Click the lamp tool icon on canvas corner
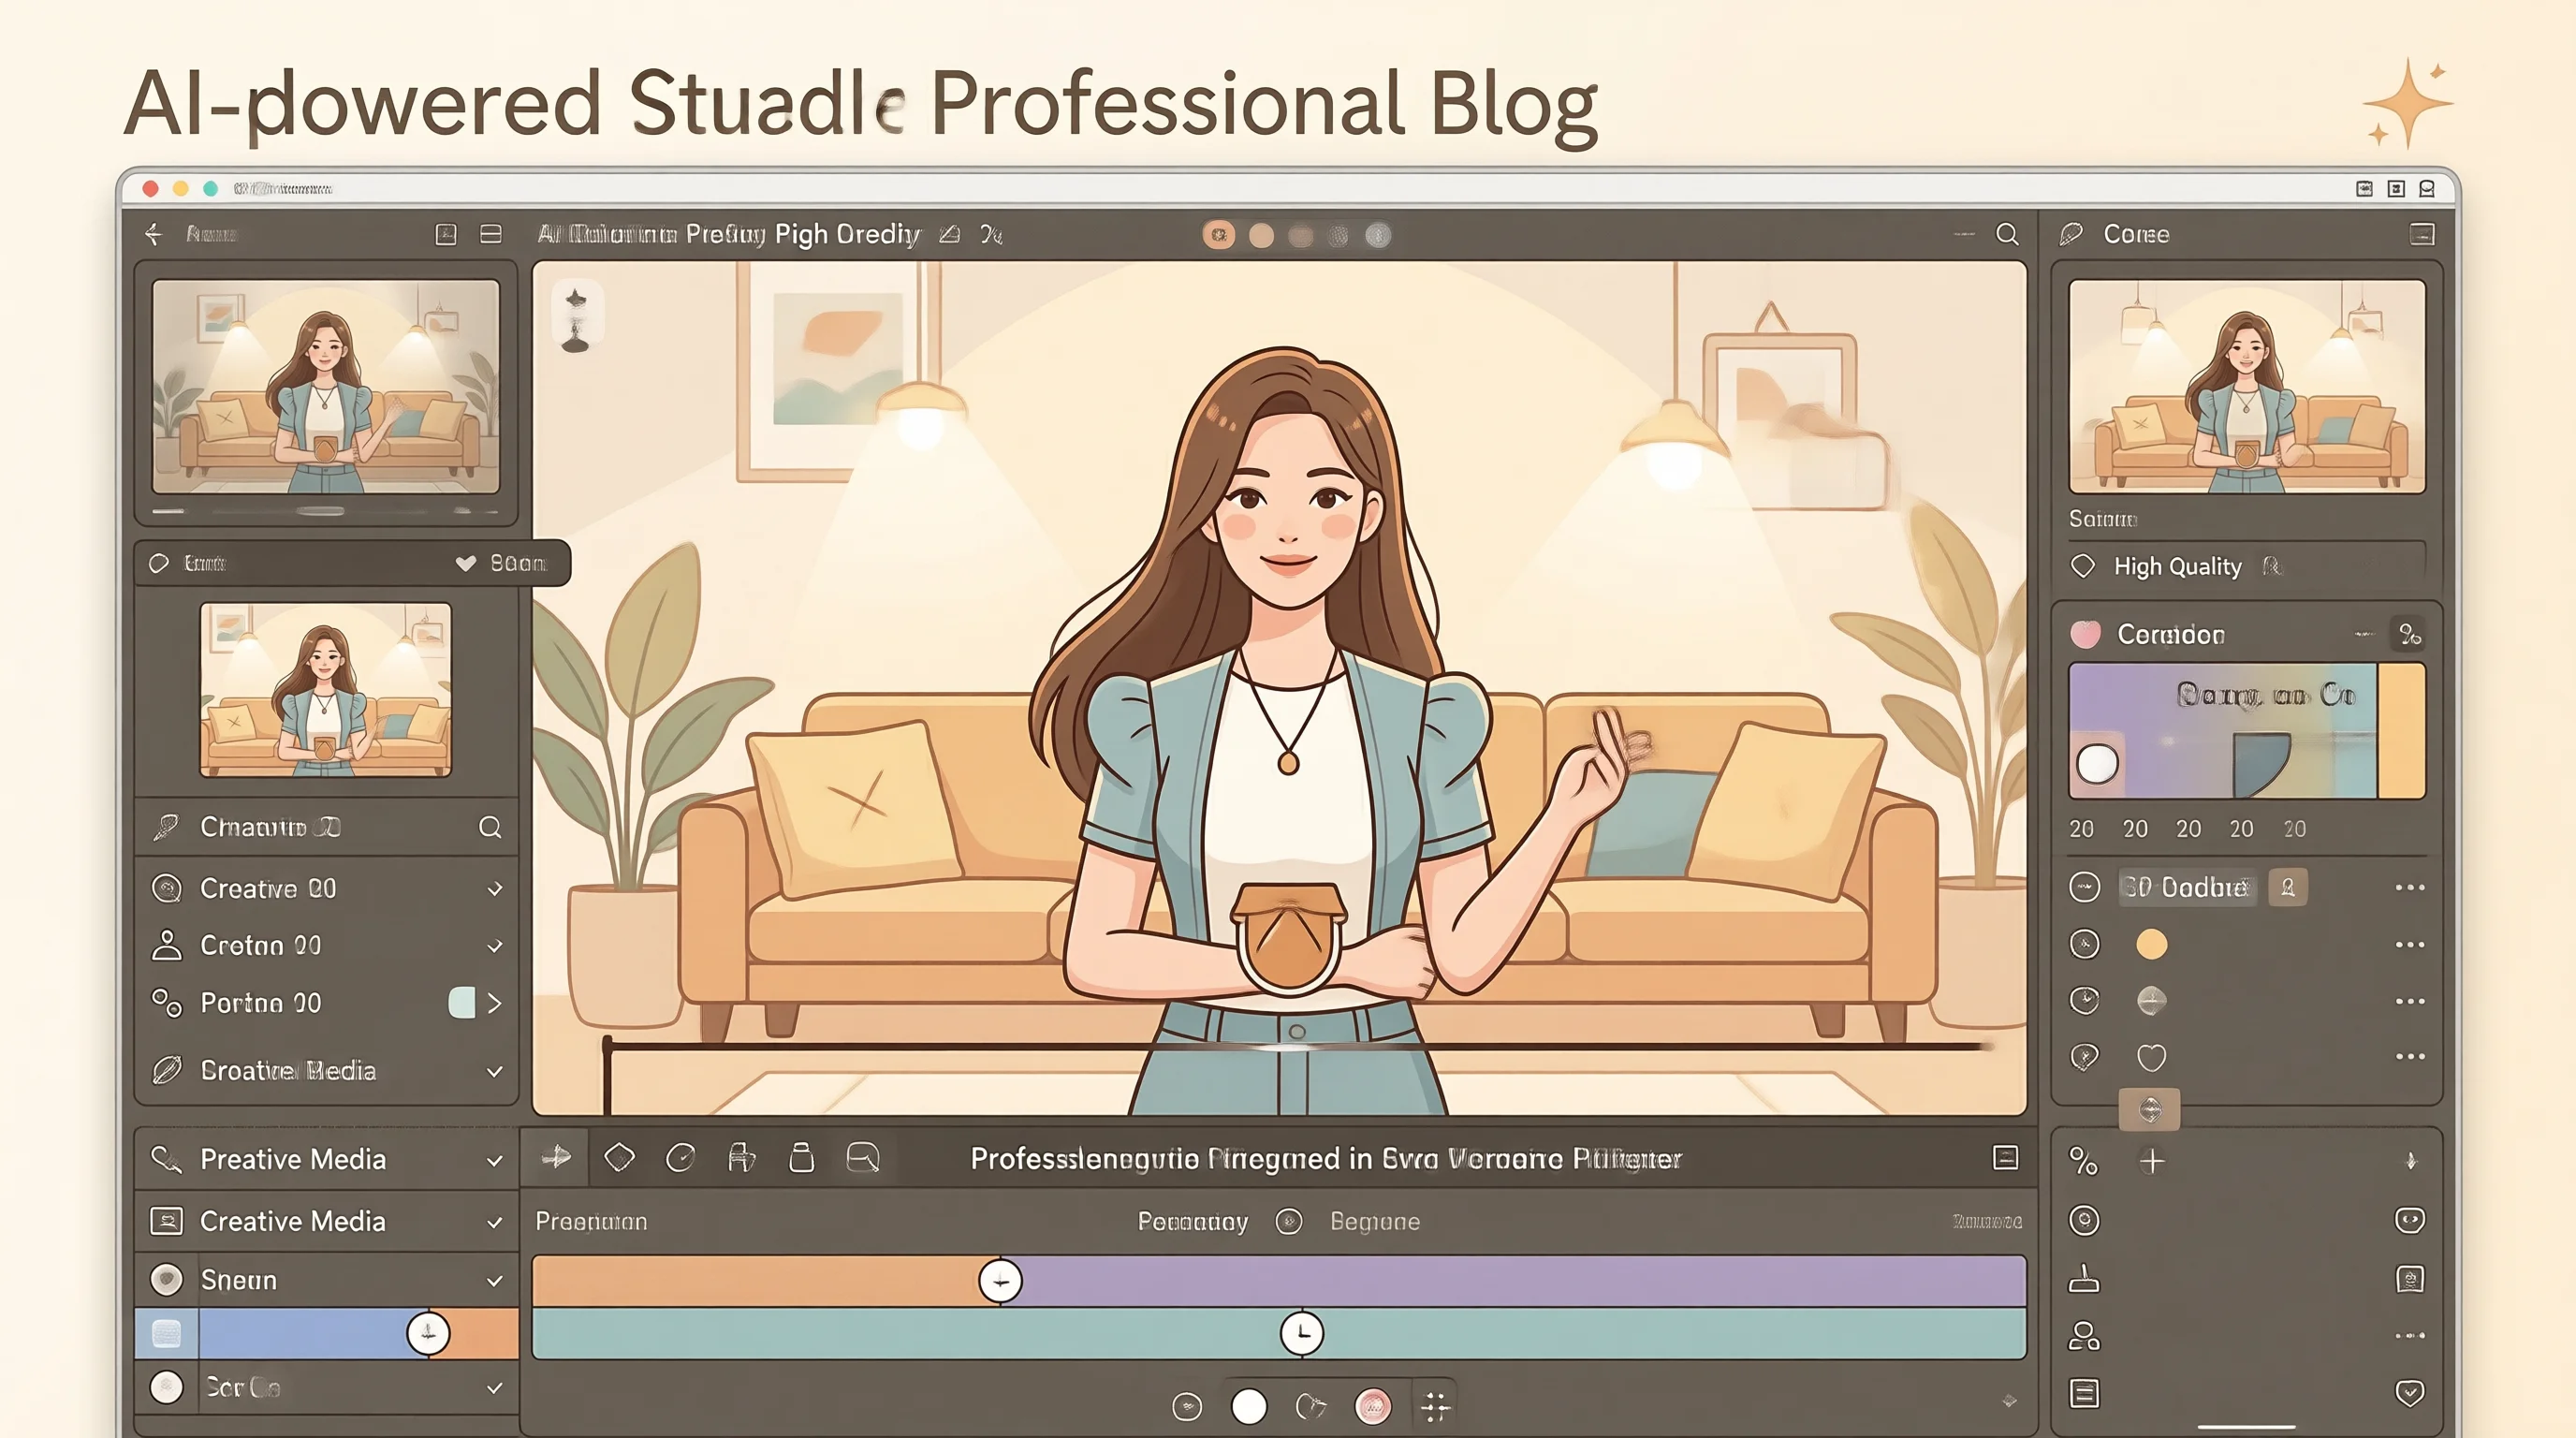The width and height of the screenshot is (2576, 1438). click(x=576, y=320)
